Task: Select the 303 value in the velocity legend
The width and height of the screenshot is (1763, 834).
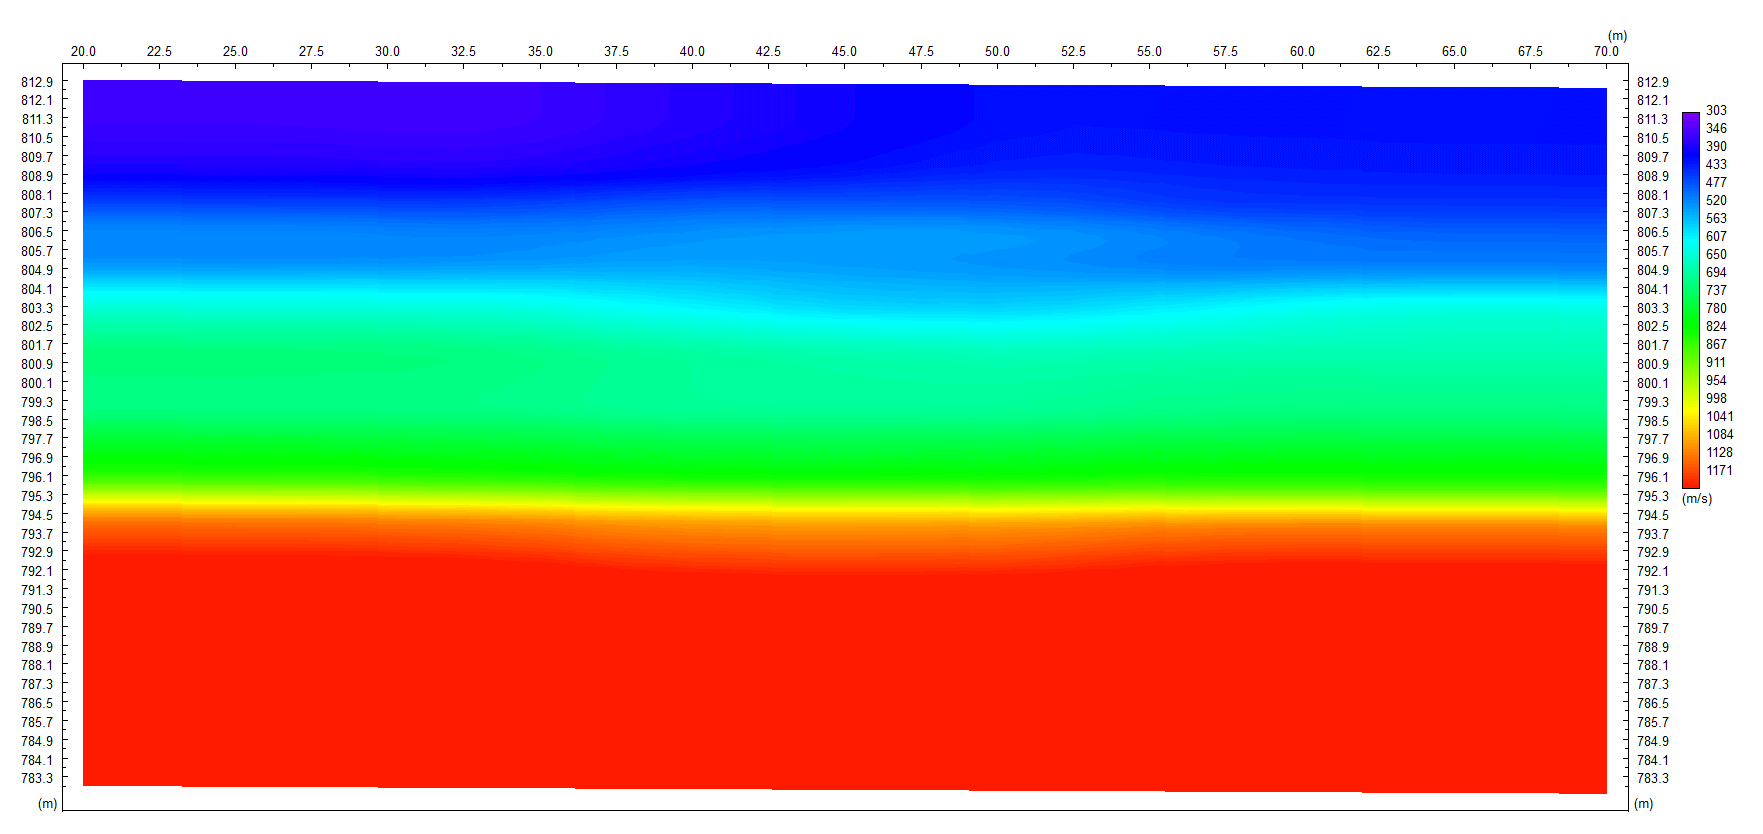Action: [x=1716, y=111]
